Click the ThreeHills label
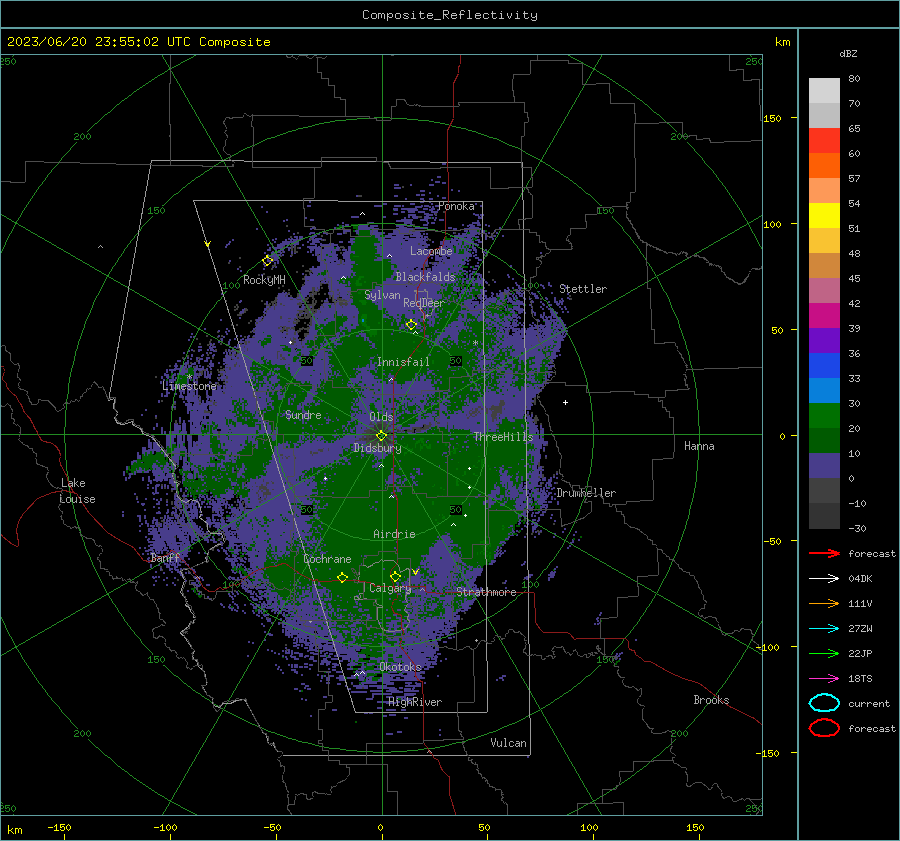The height and width of the screenshot is (841, 900). (503, 437)
